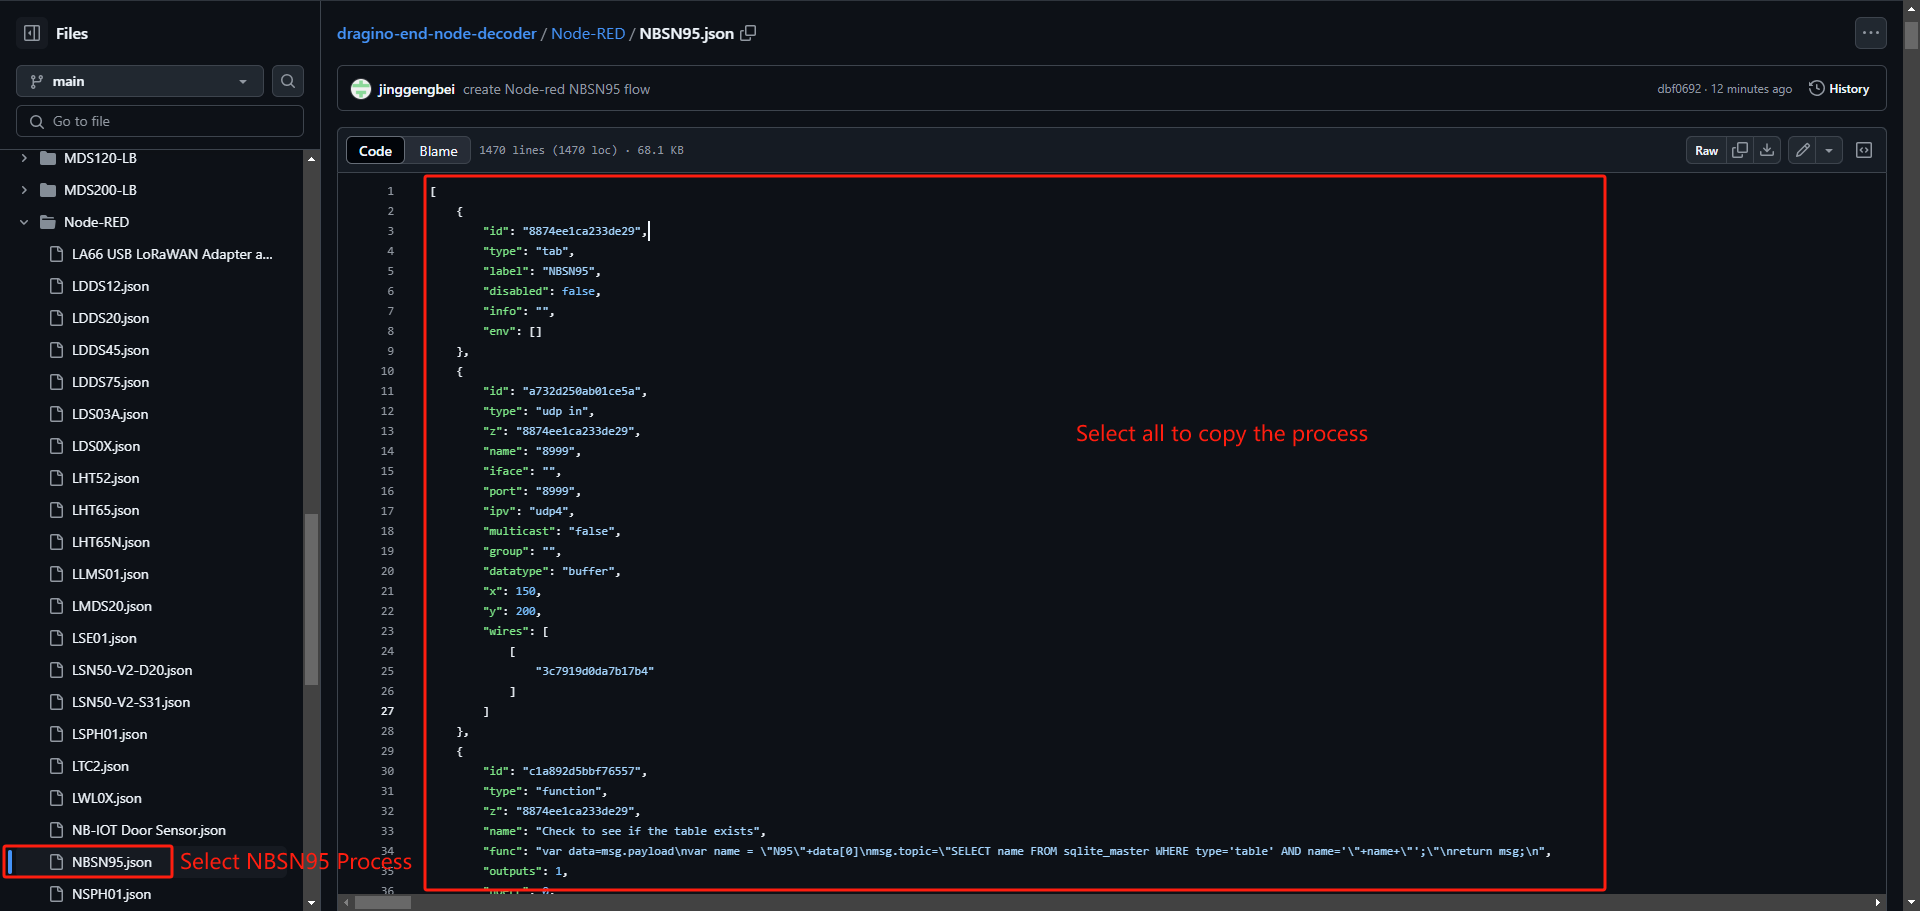Open LMDS20.json in file tree
The image size is (1920, 911).
coord(112,606)
